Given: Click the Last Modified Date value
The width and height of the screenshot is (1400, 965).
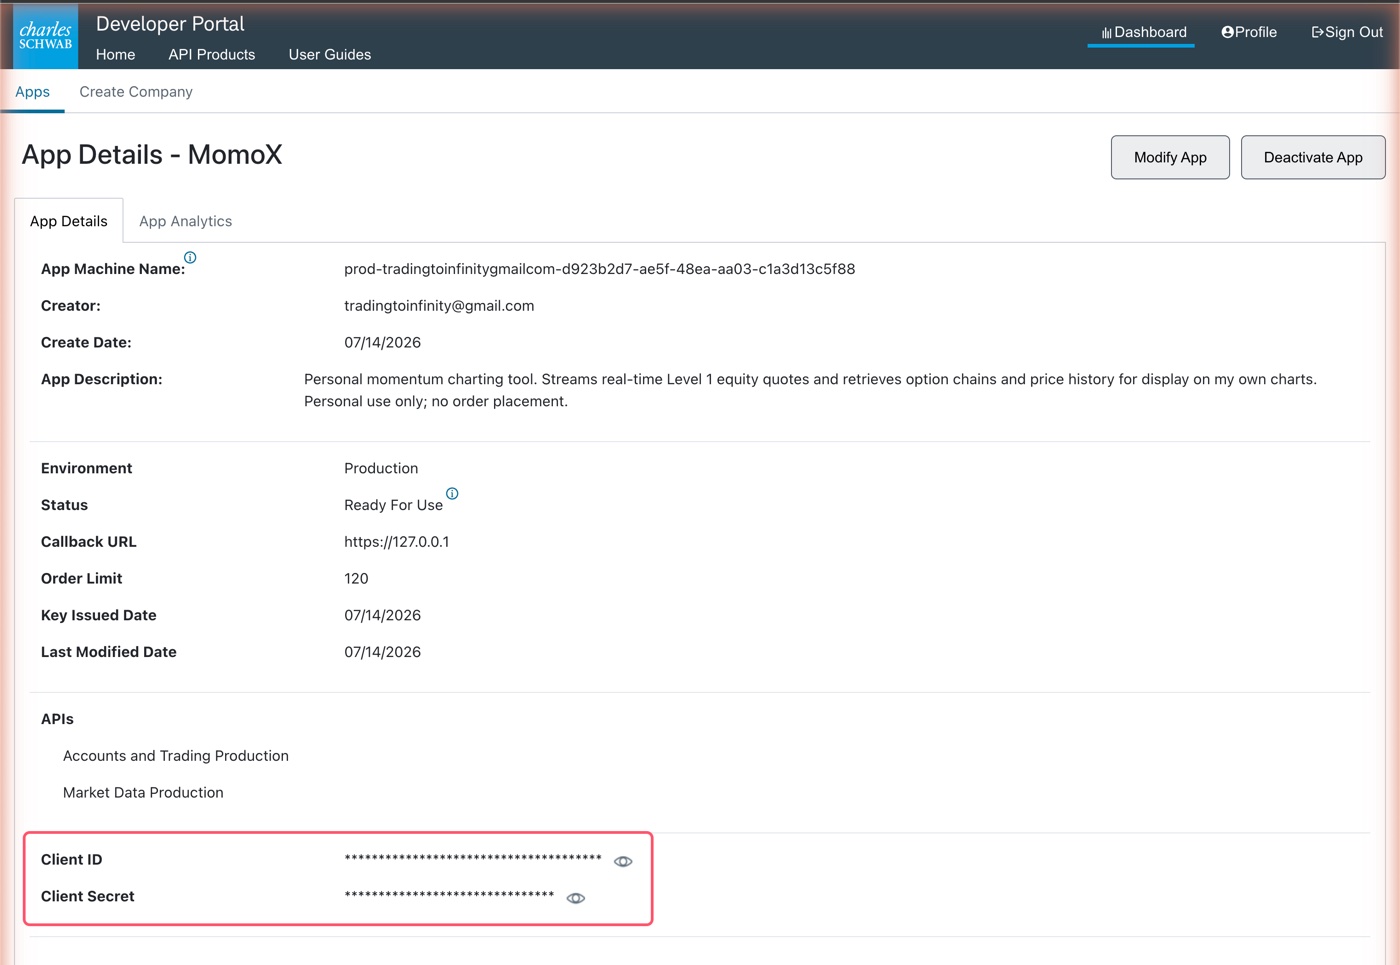Looking at the screenshot, I should click(x=383, y=653).
